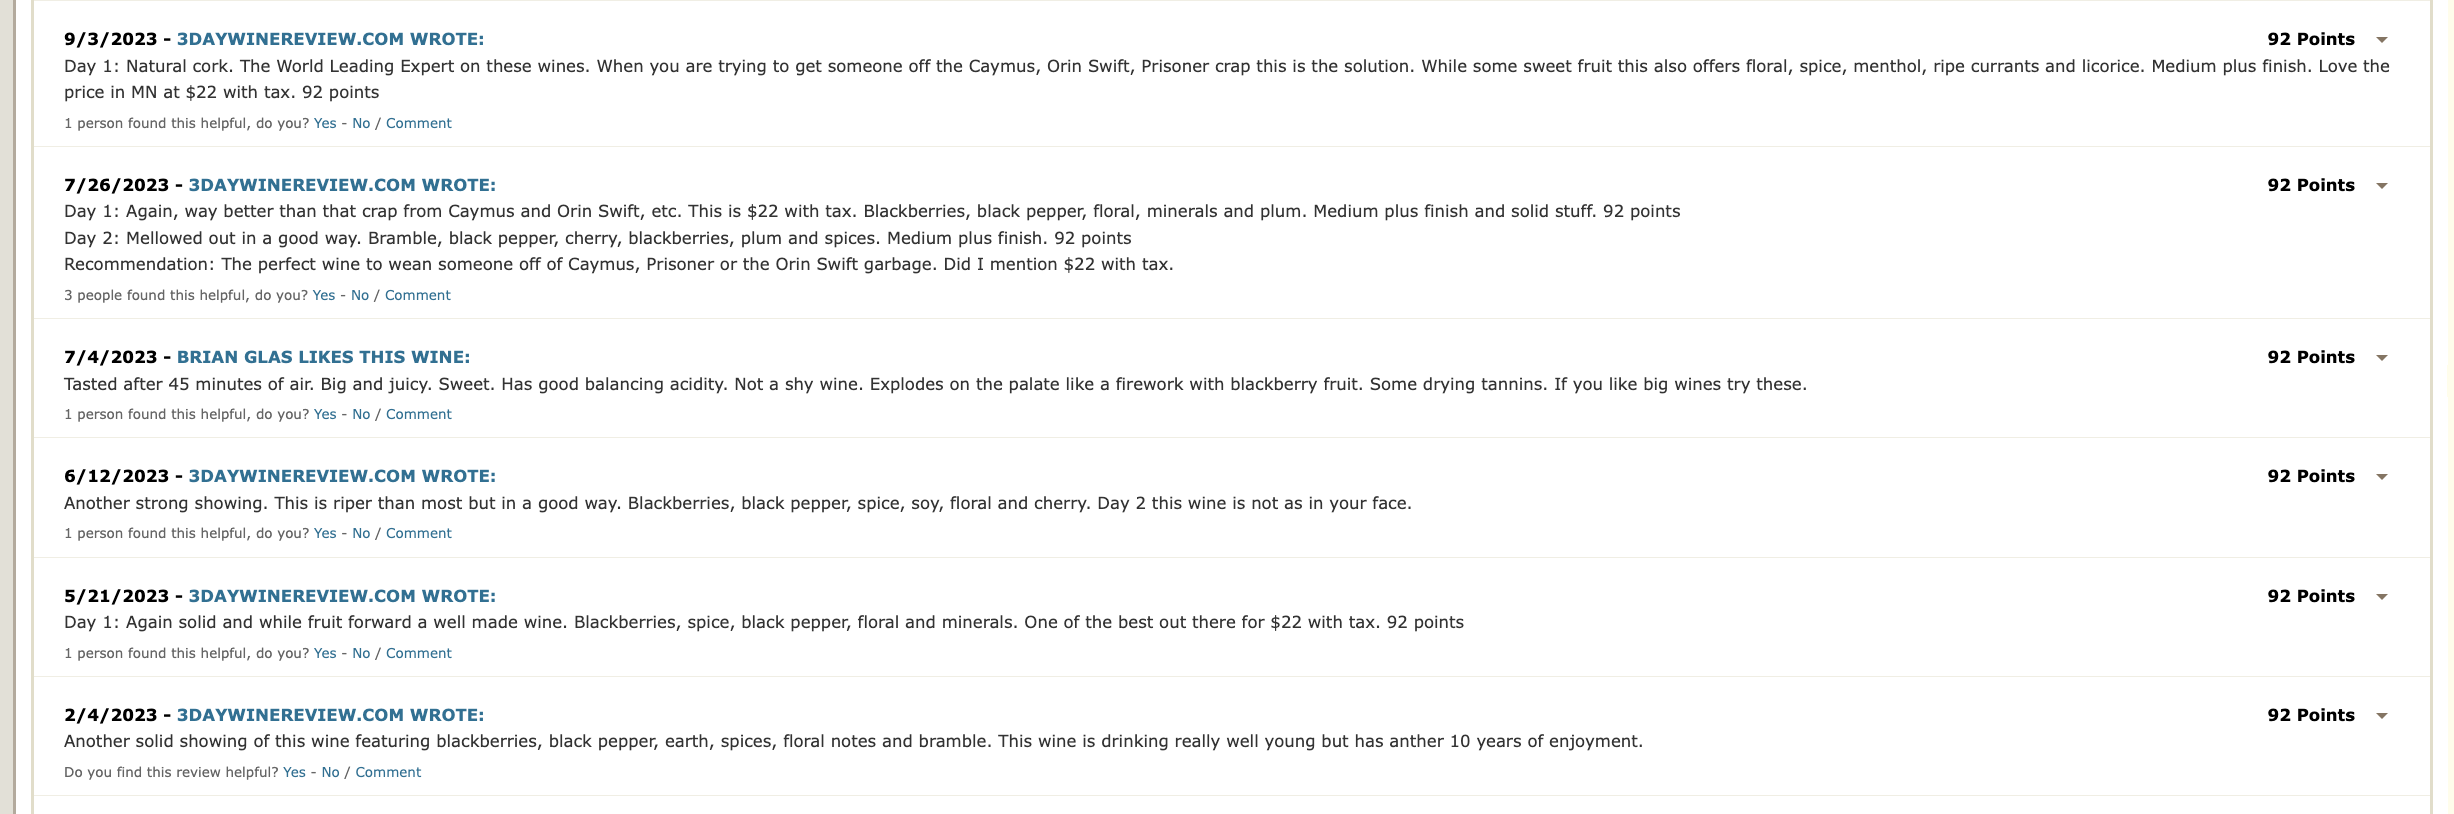
Task: Vote Yes on the 6/12/2023 review
Action: [x=325, y=533]
